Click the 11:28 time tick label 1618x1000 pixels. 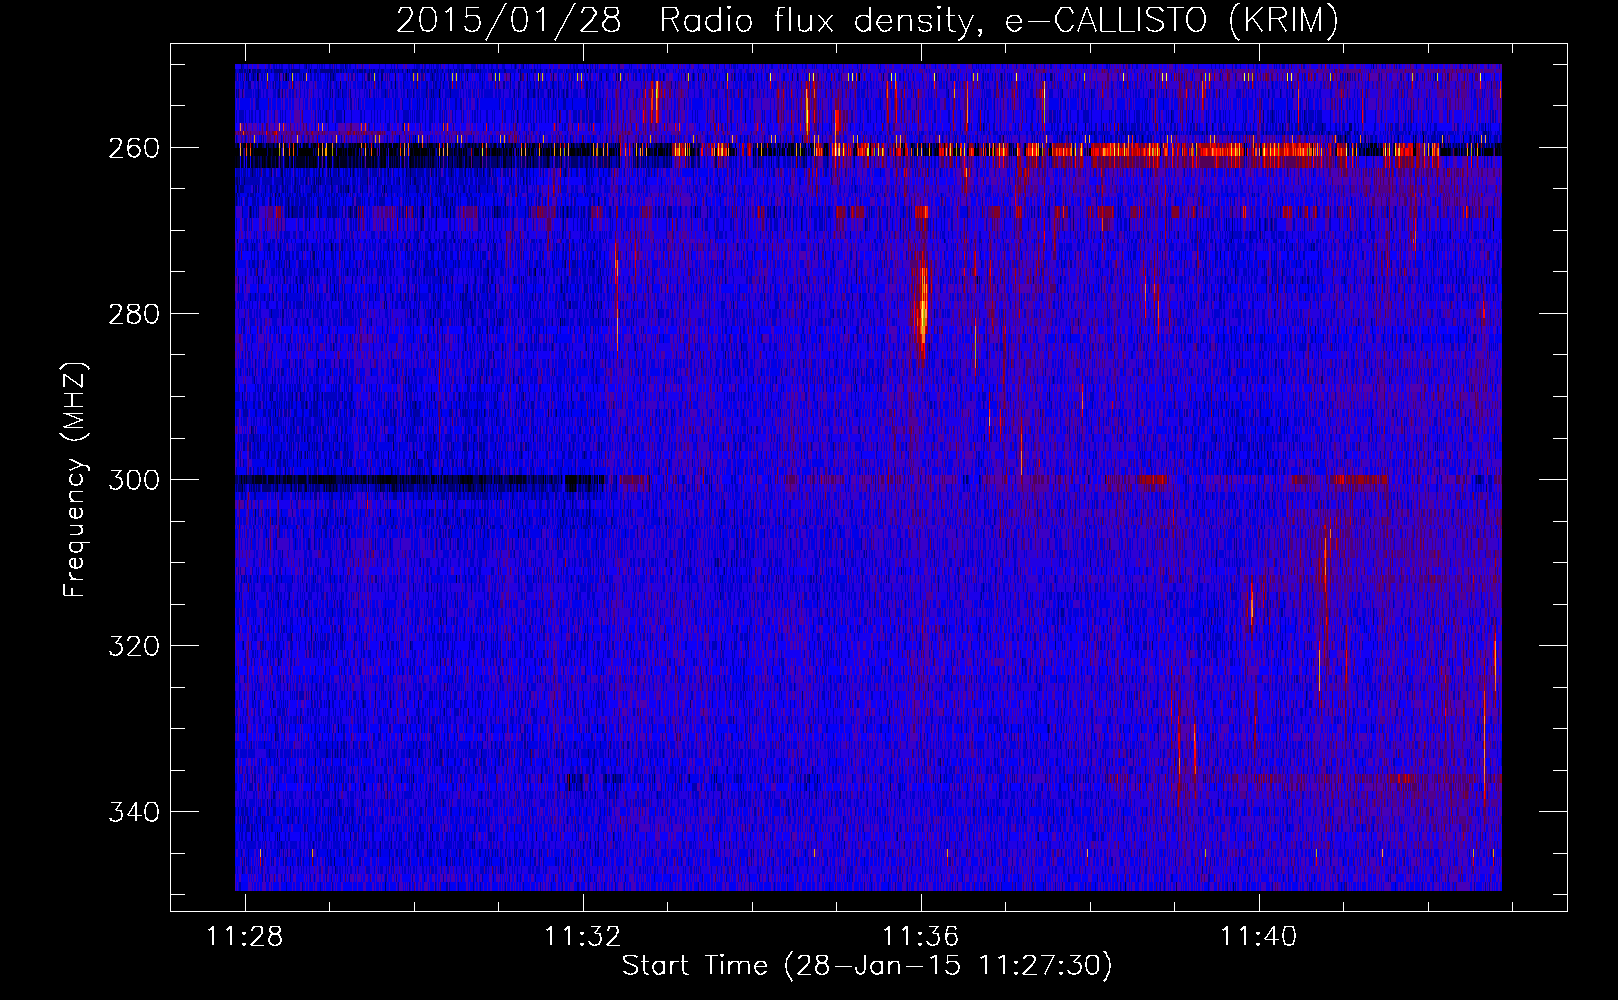[x=245, y=936]
